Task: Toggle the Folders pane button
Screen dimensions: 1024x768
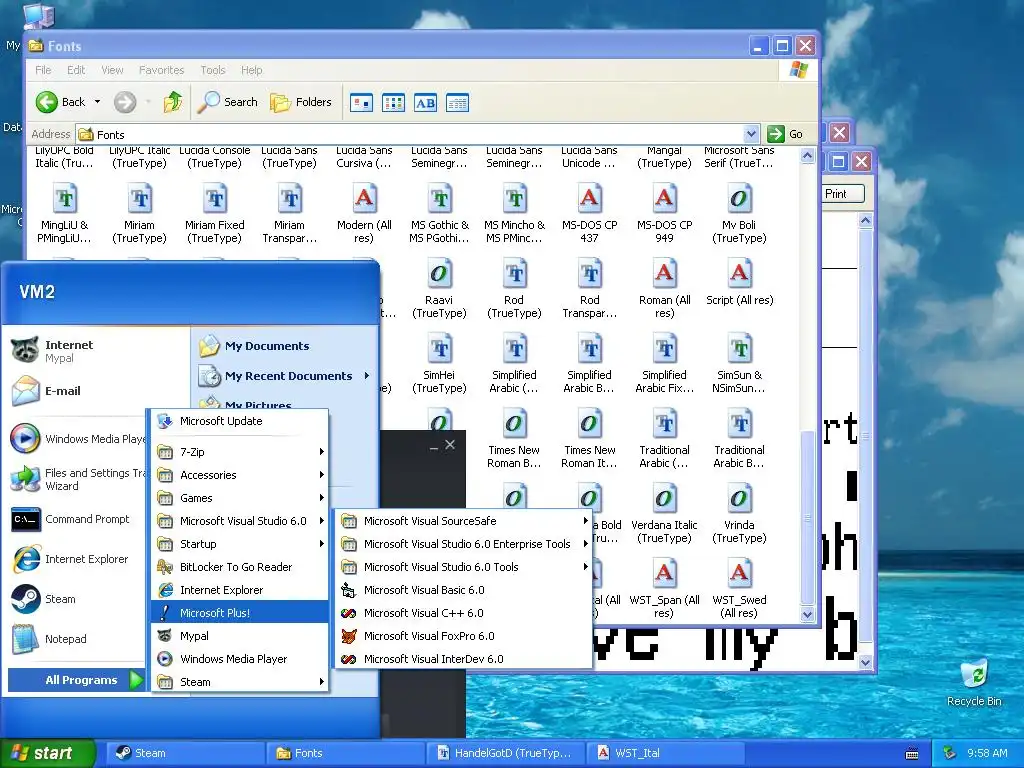Action: [301, 102]
